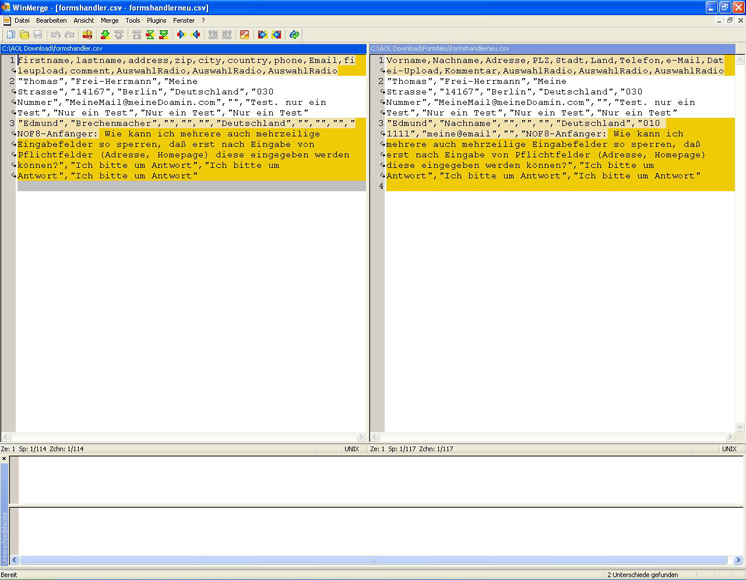Copy difference to right pane
The height and width of the screenshot is (580, 746).
182,35
